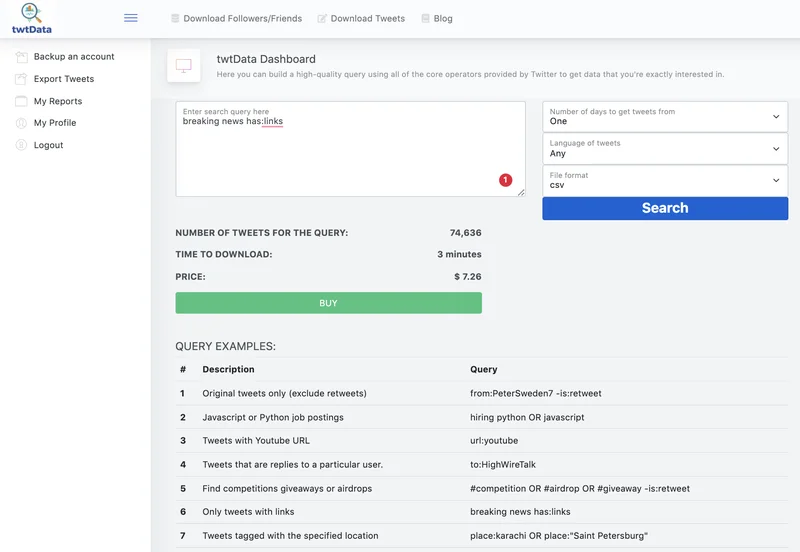Viewport: 800px width, 552px height.
Task: Click the to:HighWireTalk query example
Action: click(x=503, y=465)
